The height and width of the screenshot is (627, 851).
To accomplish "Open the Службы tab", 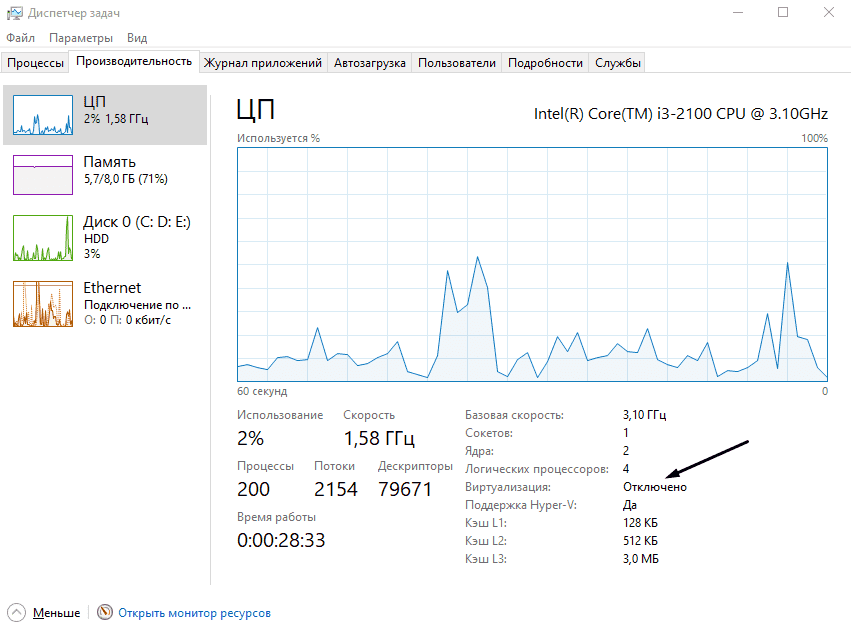I will (x=618, y=63).
